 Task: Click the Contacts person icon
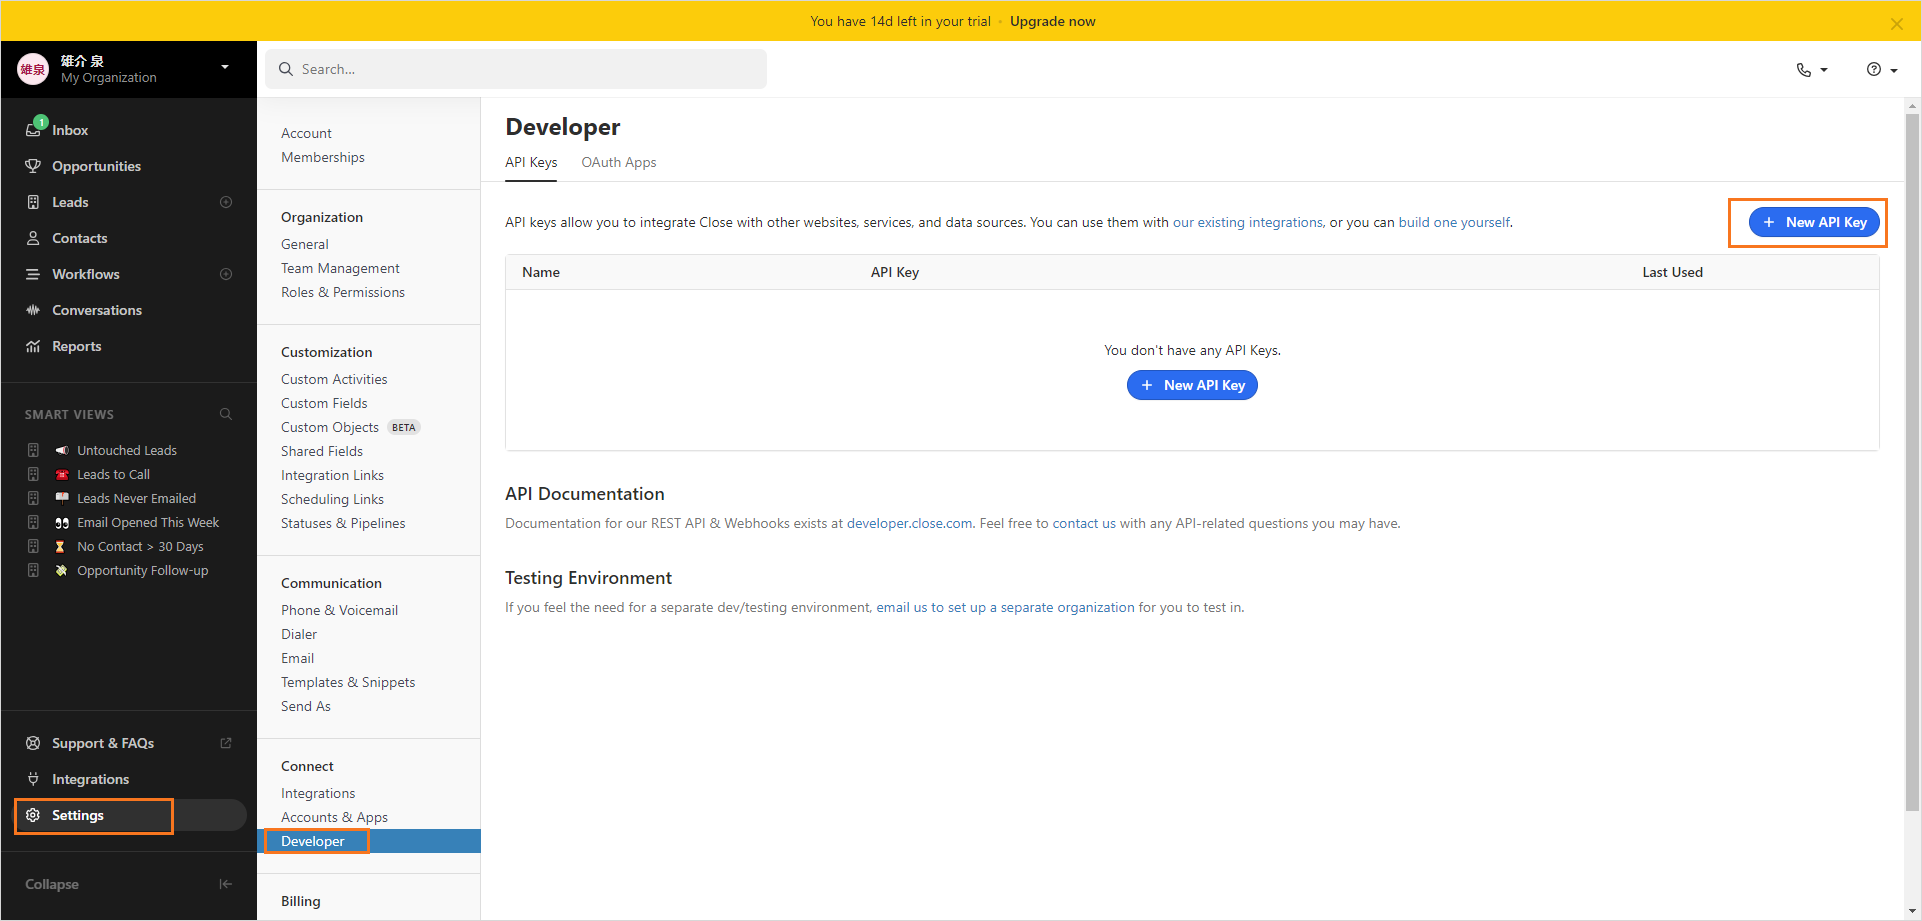pyautogui.click(x=33, y=238)
